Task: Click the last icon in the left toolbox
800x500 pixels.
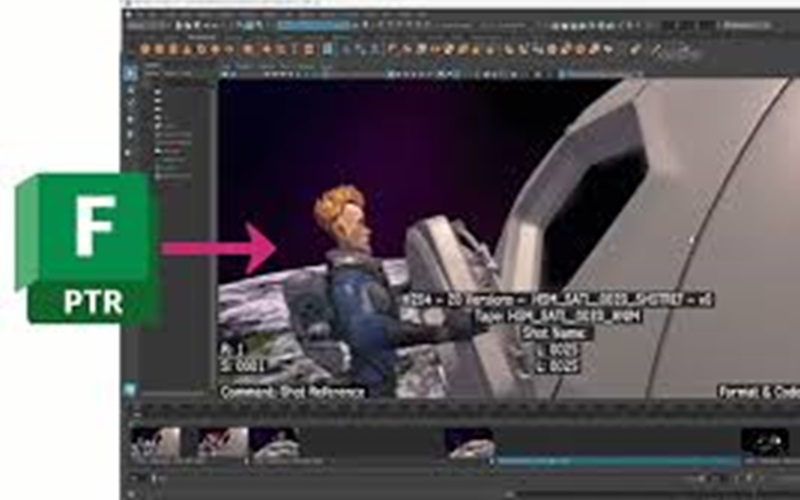Action: (x=130, y=150)
